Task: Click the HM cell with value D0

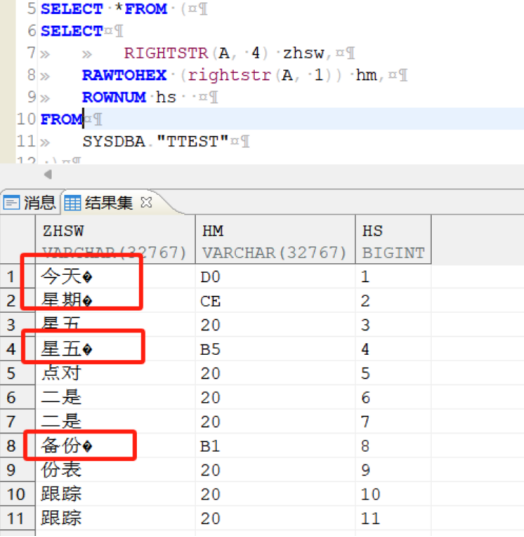Action: tap(275, 277)
